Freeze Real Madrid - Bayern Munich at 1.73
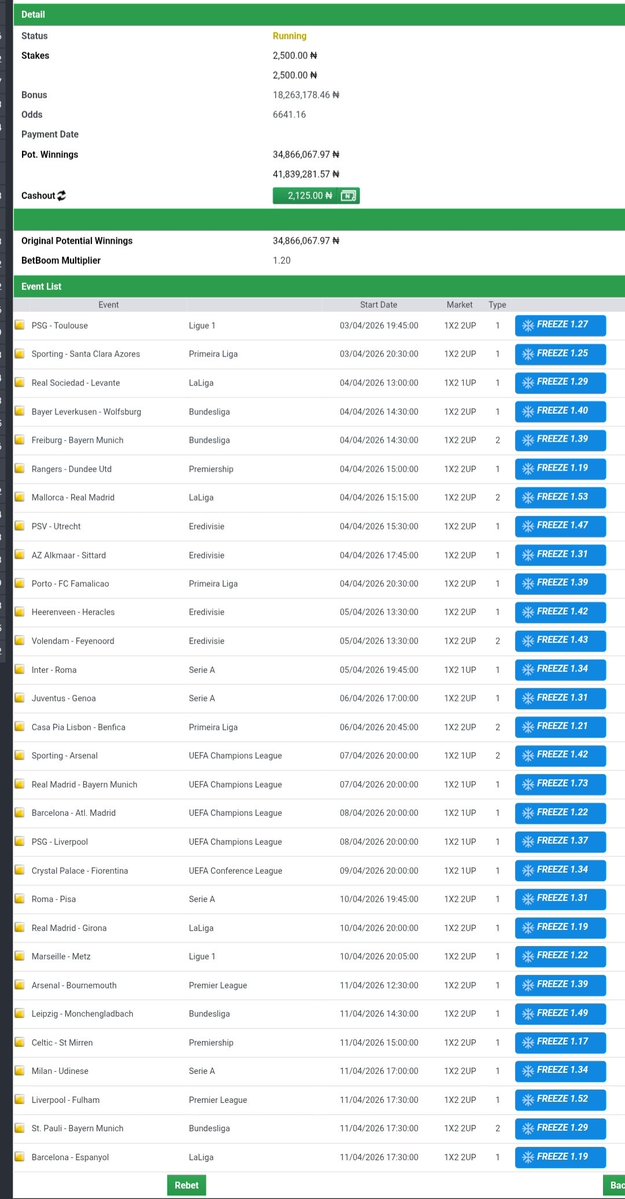The height and width of the screenshot is (1199, 625). point(560,785)
